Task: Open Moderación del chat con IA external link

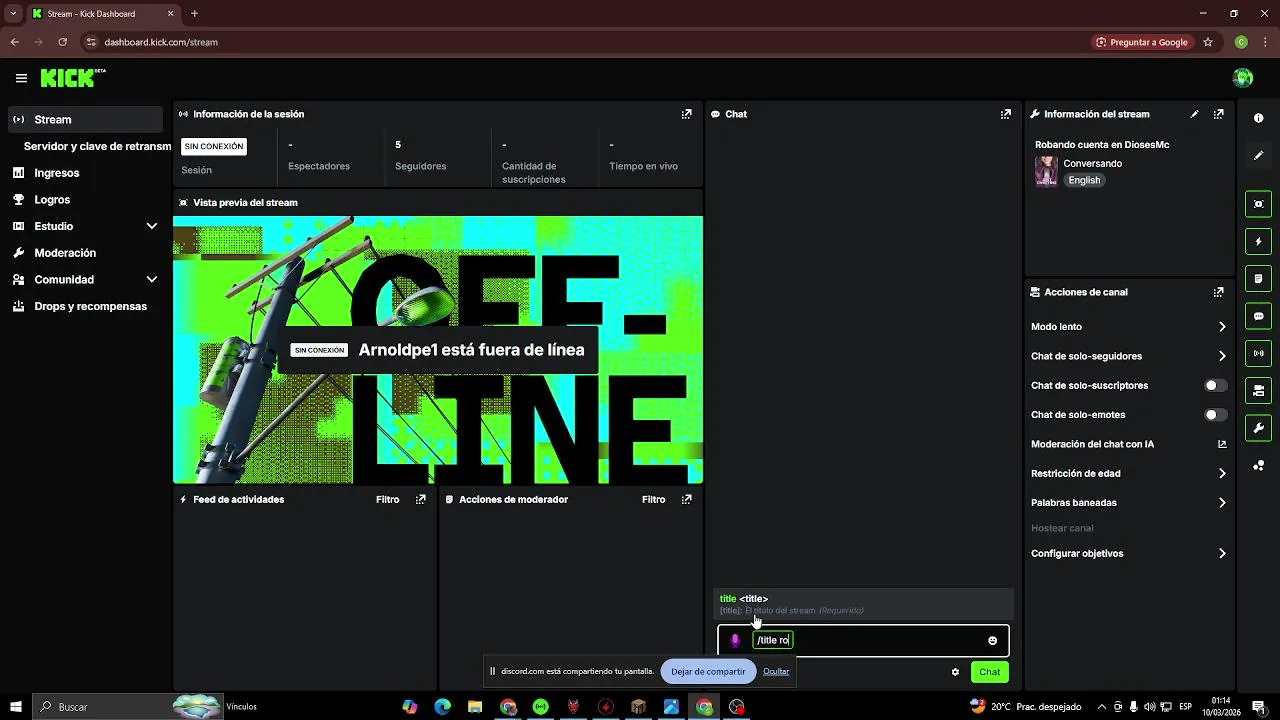Action: click(1222, 444)
